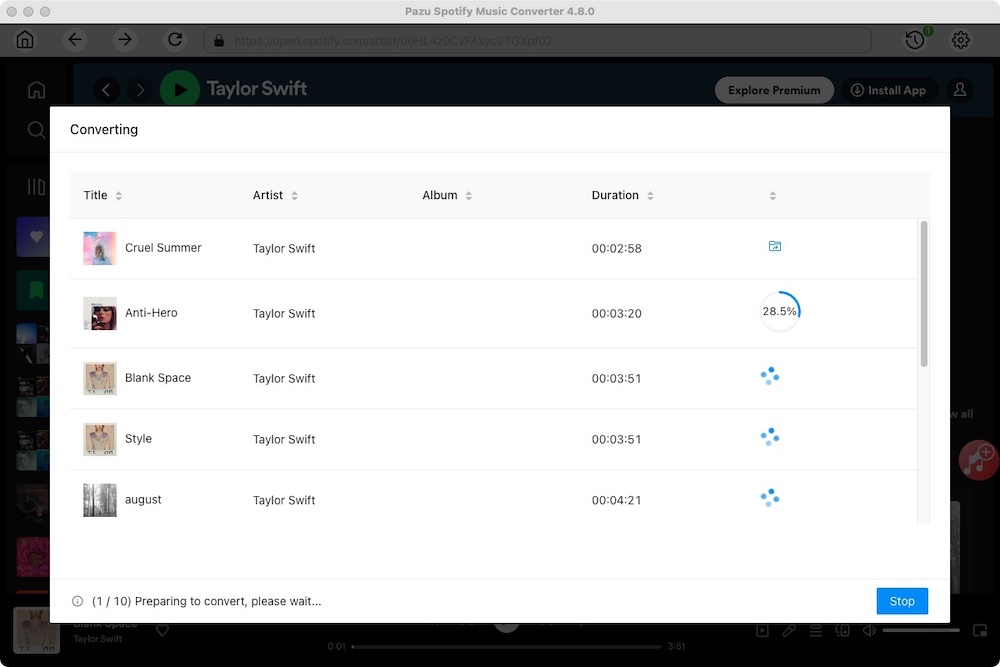Viewport: 1000px width, 667px height.
Task: Open the settings gear icon
Action: coord(961,40)
